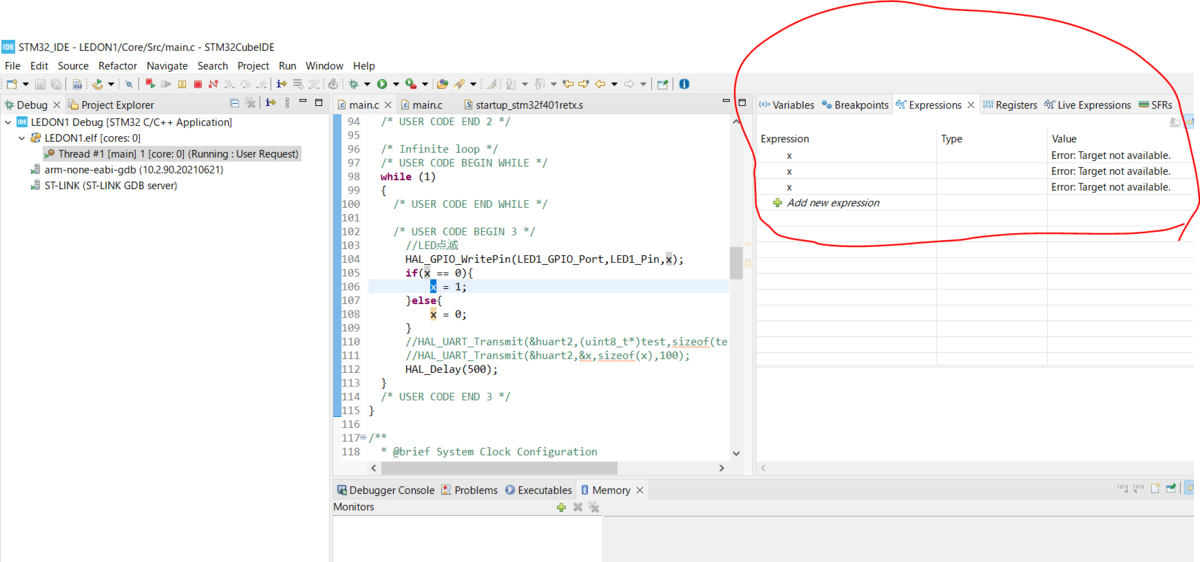The height and width of the screenshot is (562, 1200).
Task: Toggle Instruction Stepping Mode icon
Action: click(x=282, y=85)
